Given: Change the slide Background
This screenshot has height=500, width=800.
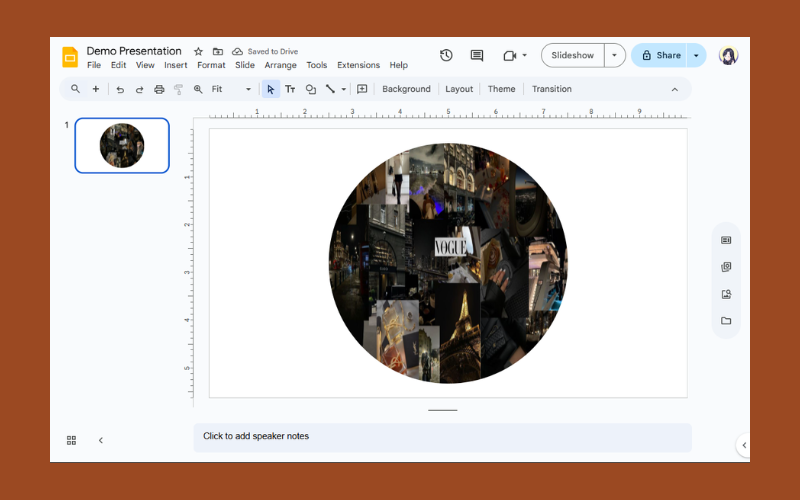Looking at the screenshot, I should (x=406, y=89).
